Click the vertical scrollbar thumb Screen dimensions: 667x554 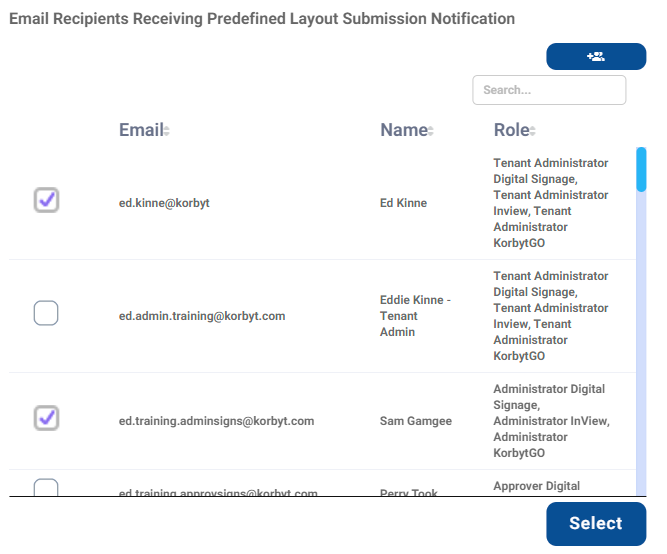pos(641,169)
